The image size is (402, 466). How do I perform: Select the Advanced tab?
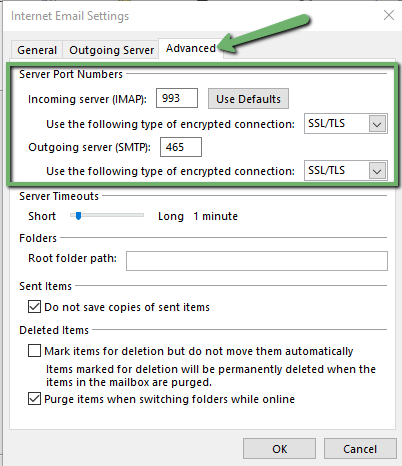[x=191, y=49]
